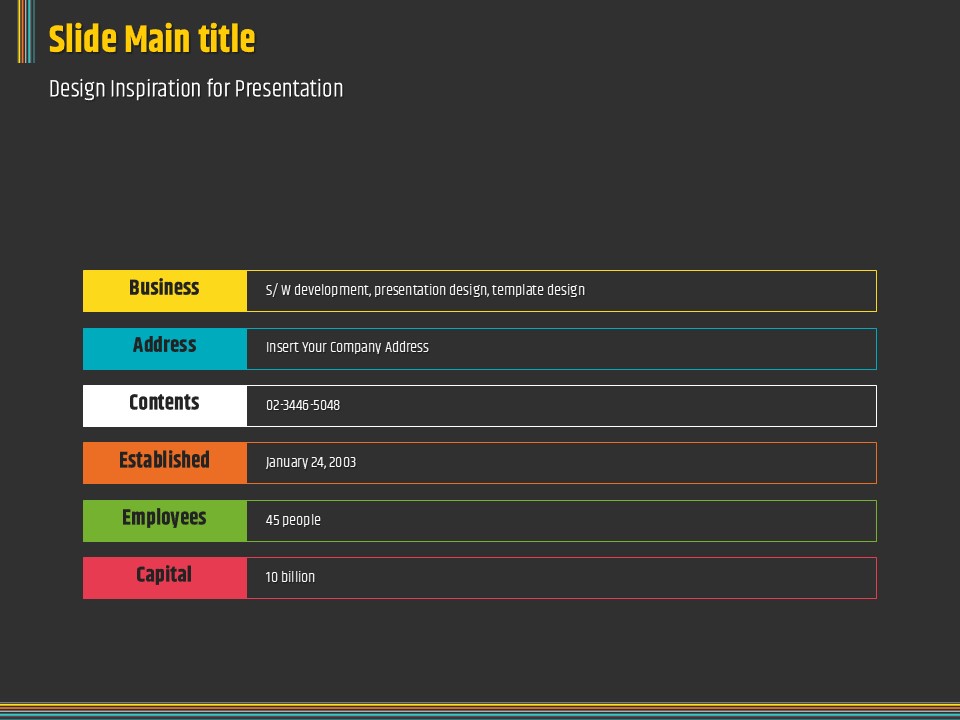Click the phone number 02-3446-5048
This screenshot has width=960, height=720.
click(302, 405)
